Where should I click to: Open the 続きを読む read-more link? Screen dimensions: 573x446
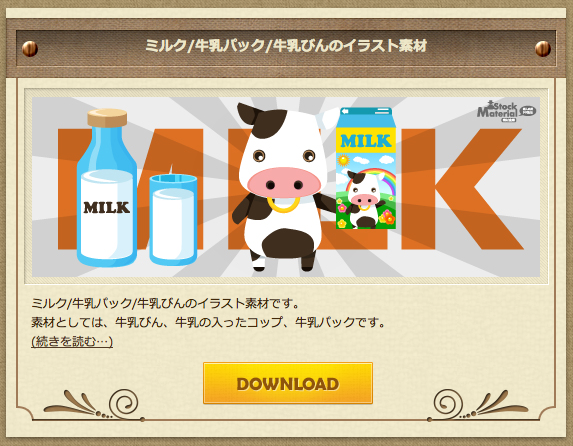(72, 341)
